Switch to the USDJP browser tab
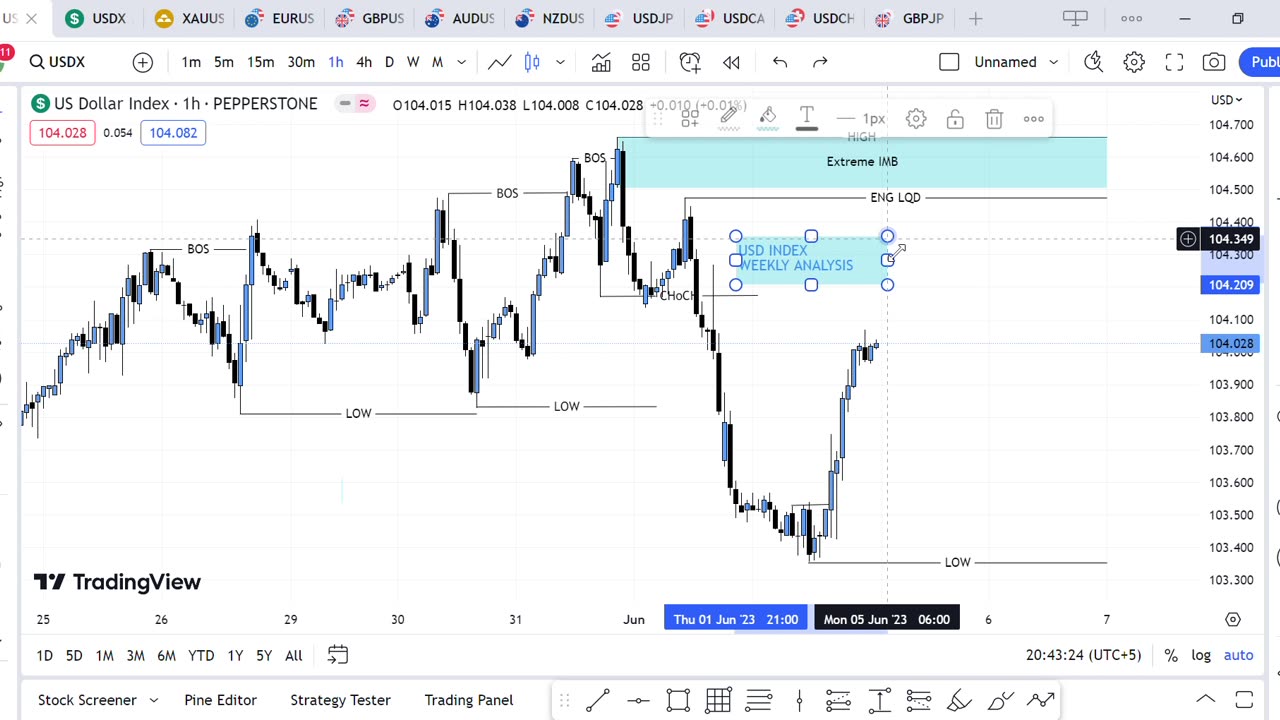1280x720 pixels. click(x=640, y=18)
